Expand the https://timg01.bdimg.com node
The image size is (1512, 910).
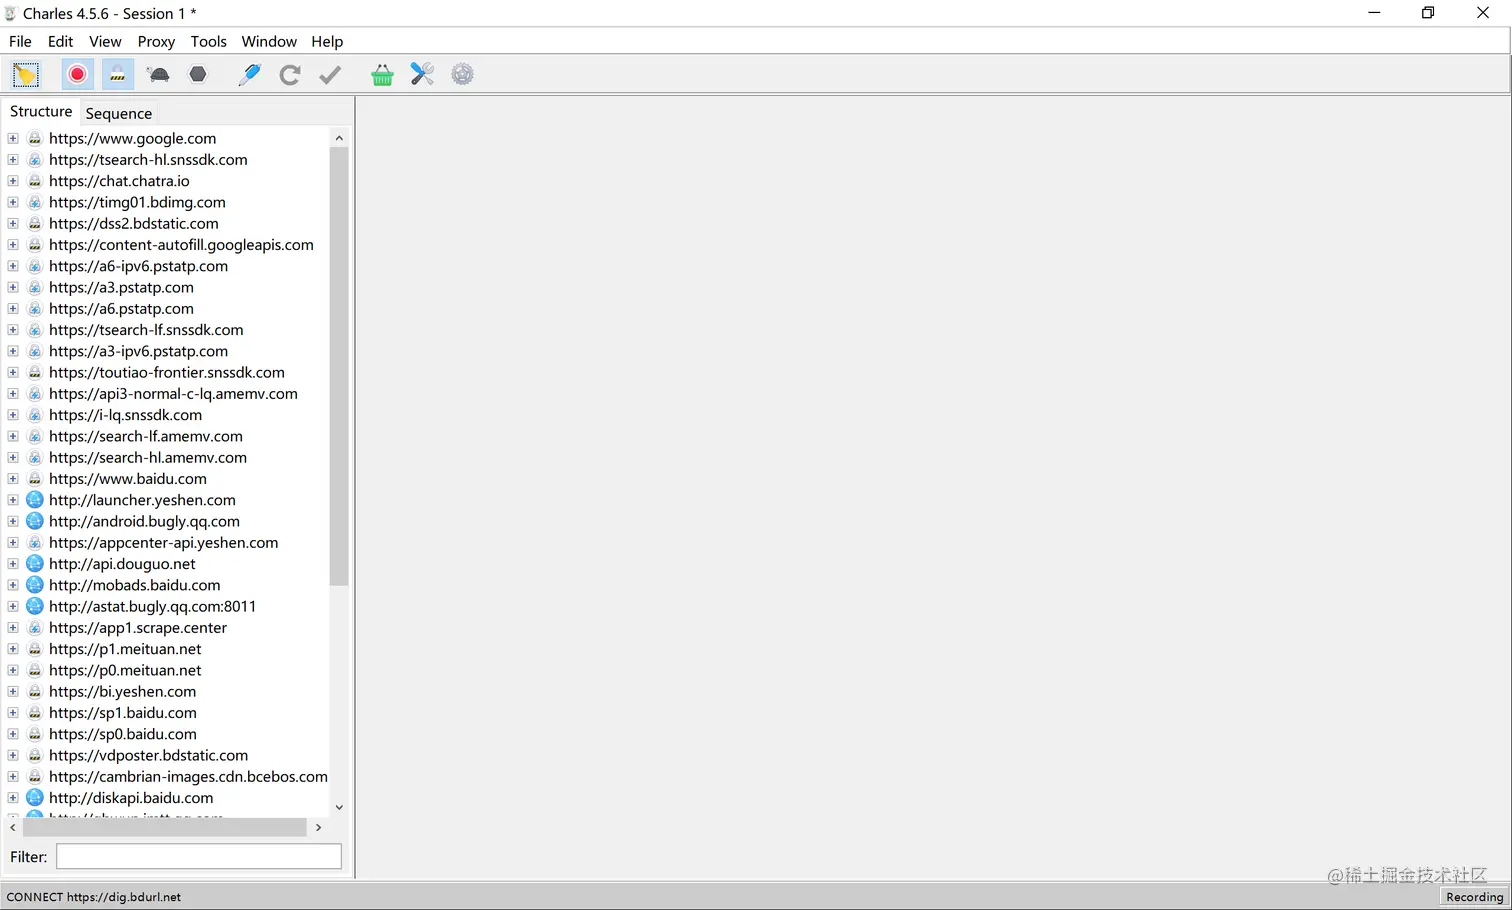coord(13,202)
